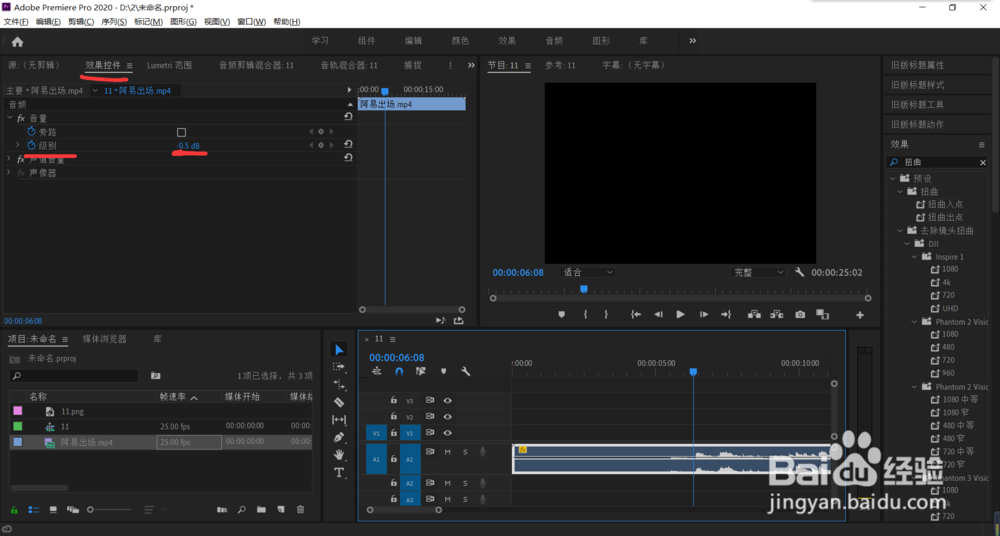Clear Effects search field with X

pyautogui.click(x=983, y=163)
